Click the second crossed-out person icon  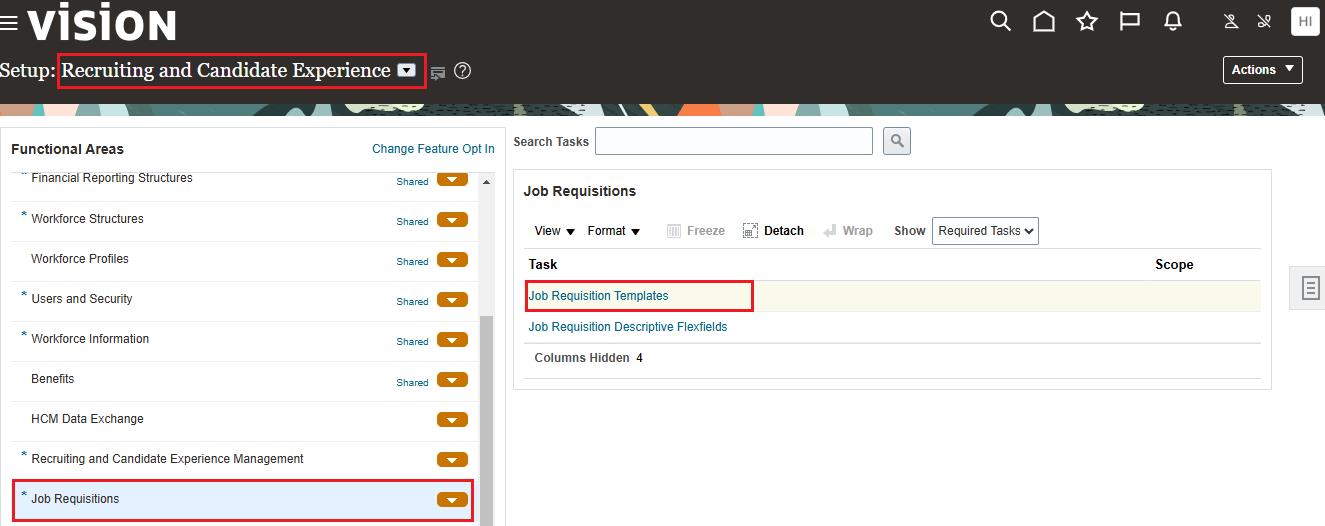[x=1264, y=21]
